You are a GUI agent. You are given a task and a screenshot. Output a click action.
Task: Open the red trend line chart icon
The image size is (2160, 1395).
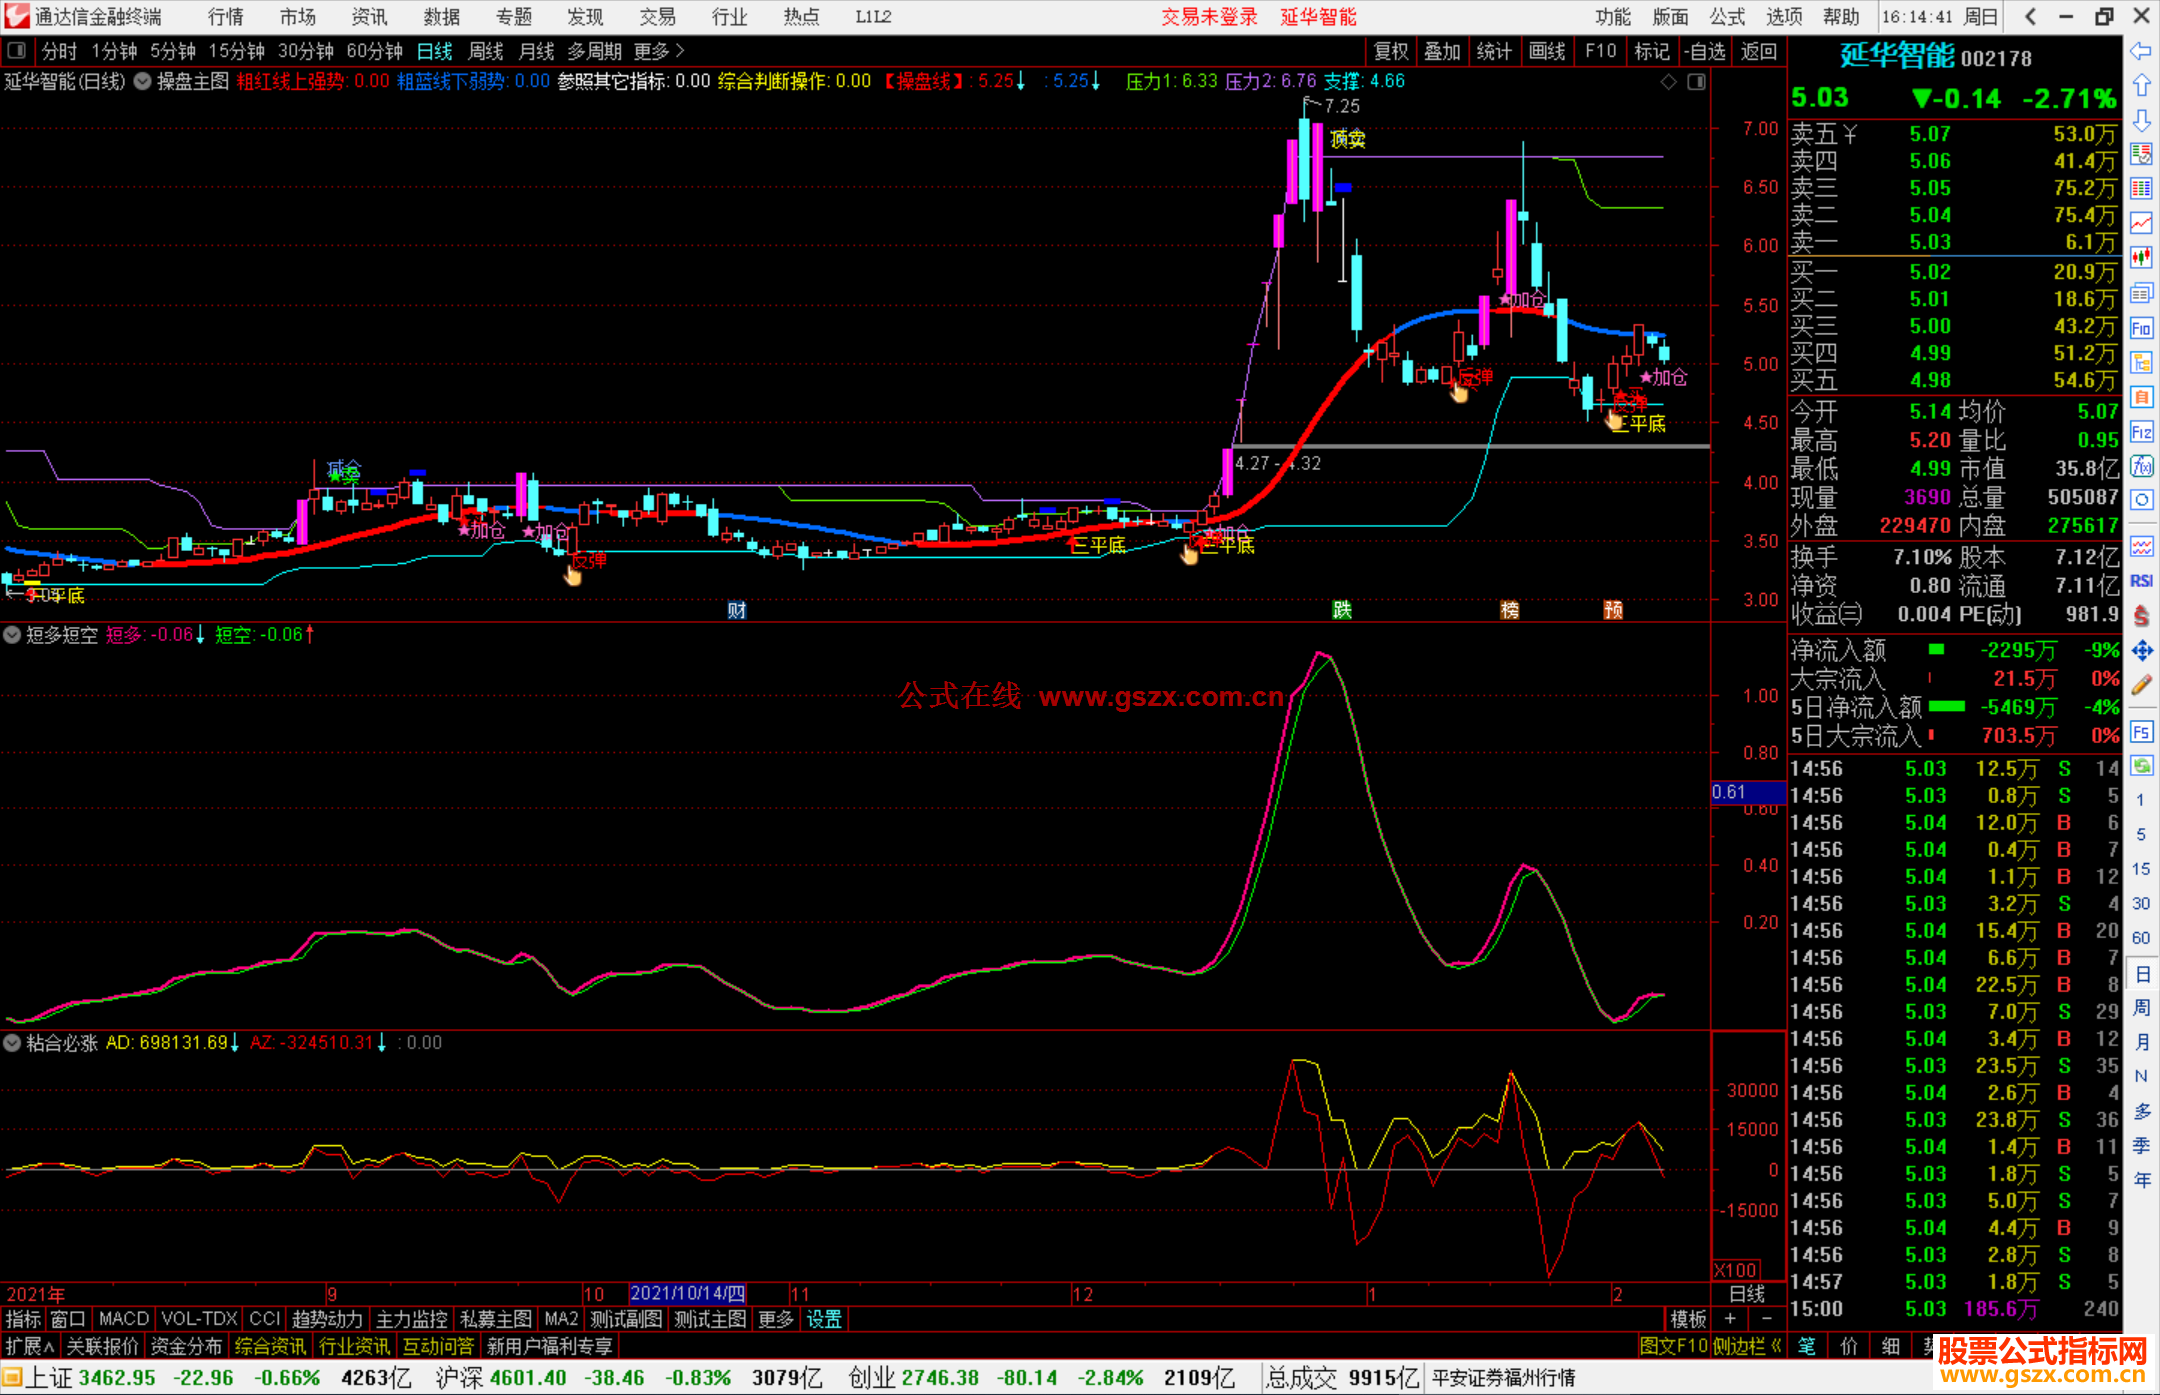(2141, 223)
